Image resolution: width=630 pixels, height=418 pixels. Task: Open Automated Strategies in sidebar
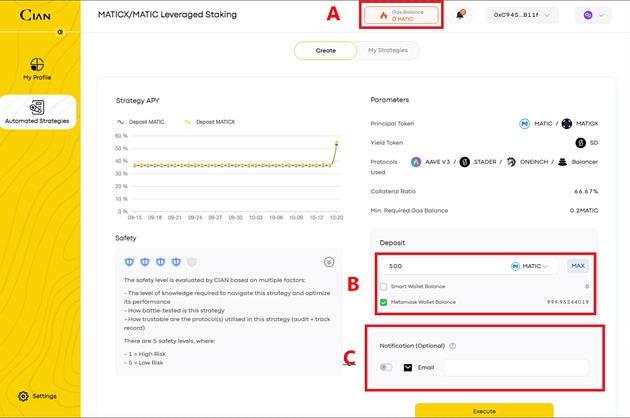click(37, 112)
